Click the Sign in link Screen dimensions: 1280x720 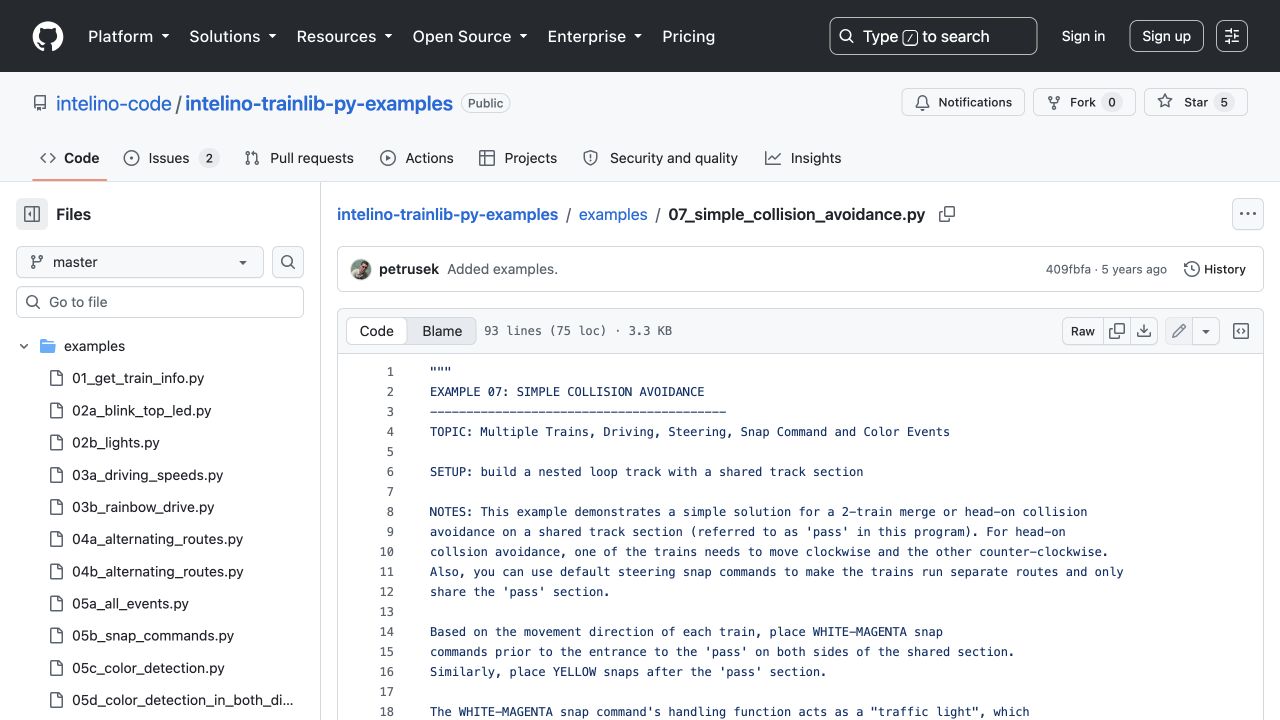pos(1083,36)
